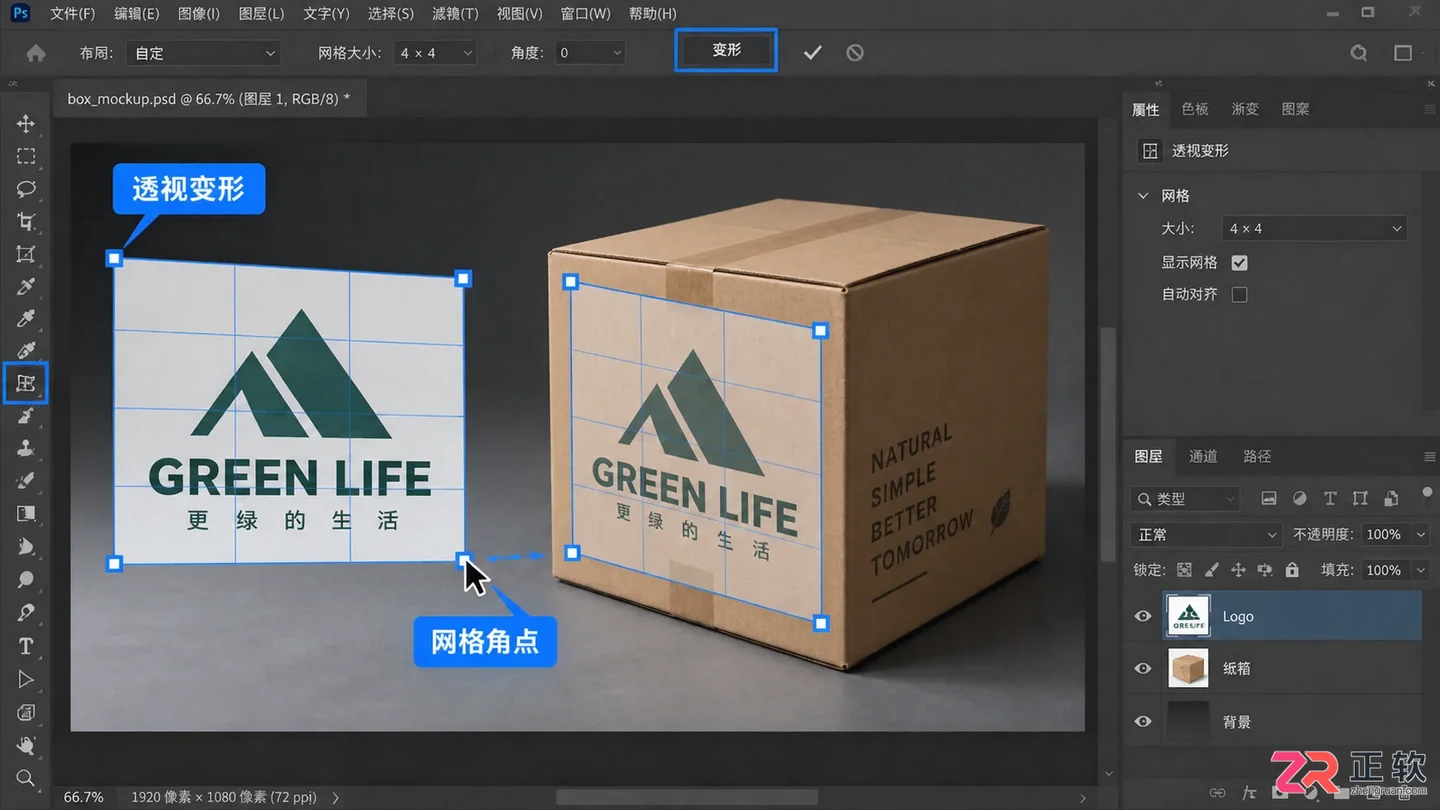Open the 角度 dropdown
1440x810 pixels.
[590, 53]
